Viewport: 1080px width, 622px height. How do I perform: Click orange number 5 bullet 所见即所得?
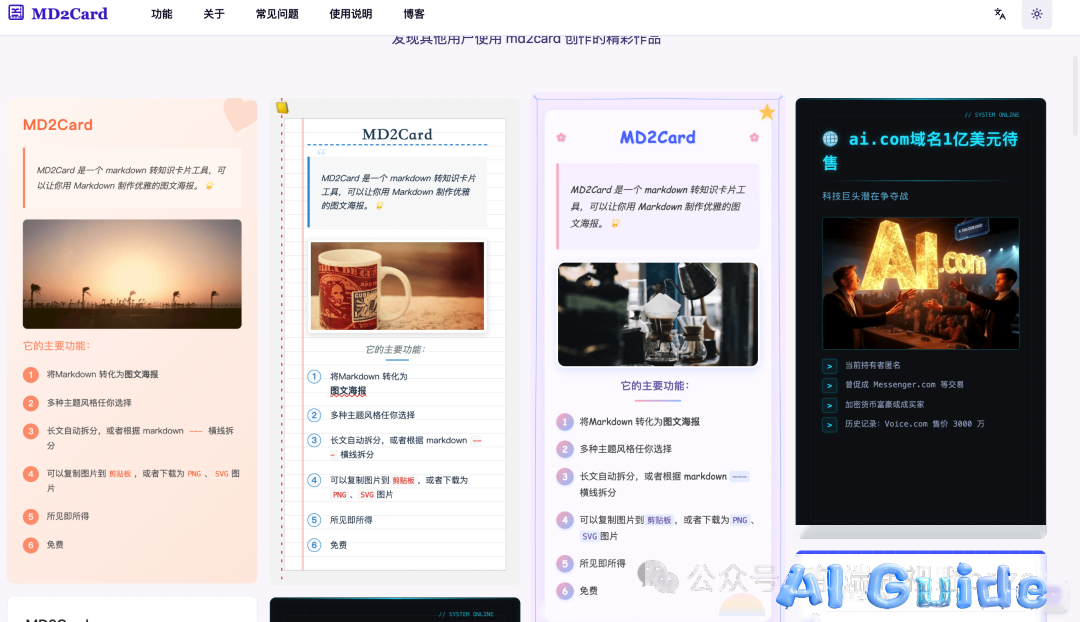point(30,517)
